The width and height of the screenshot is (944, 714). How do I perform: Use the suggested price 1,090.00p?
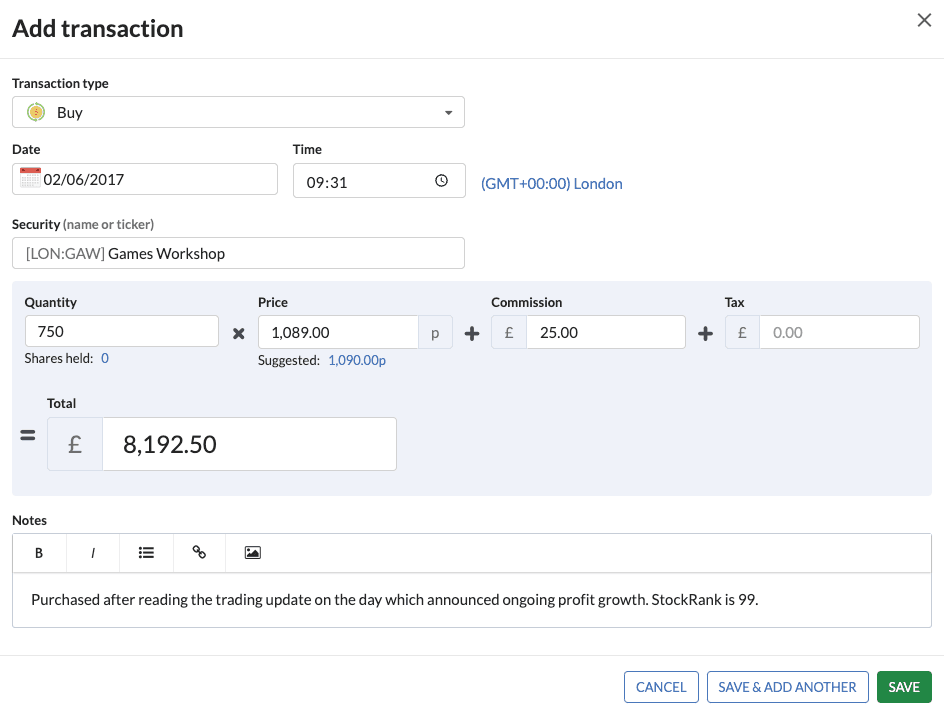point(357,360)
